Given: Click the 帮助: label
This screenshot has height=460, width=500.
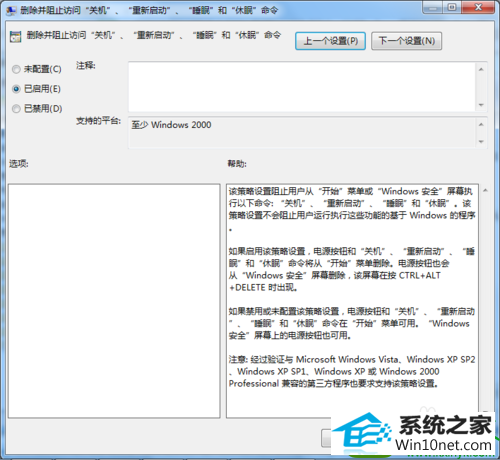Looking at the screenshot, I should click(237, 164).
